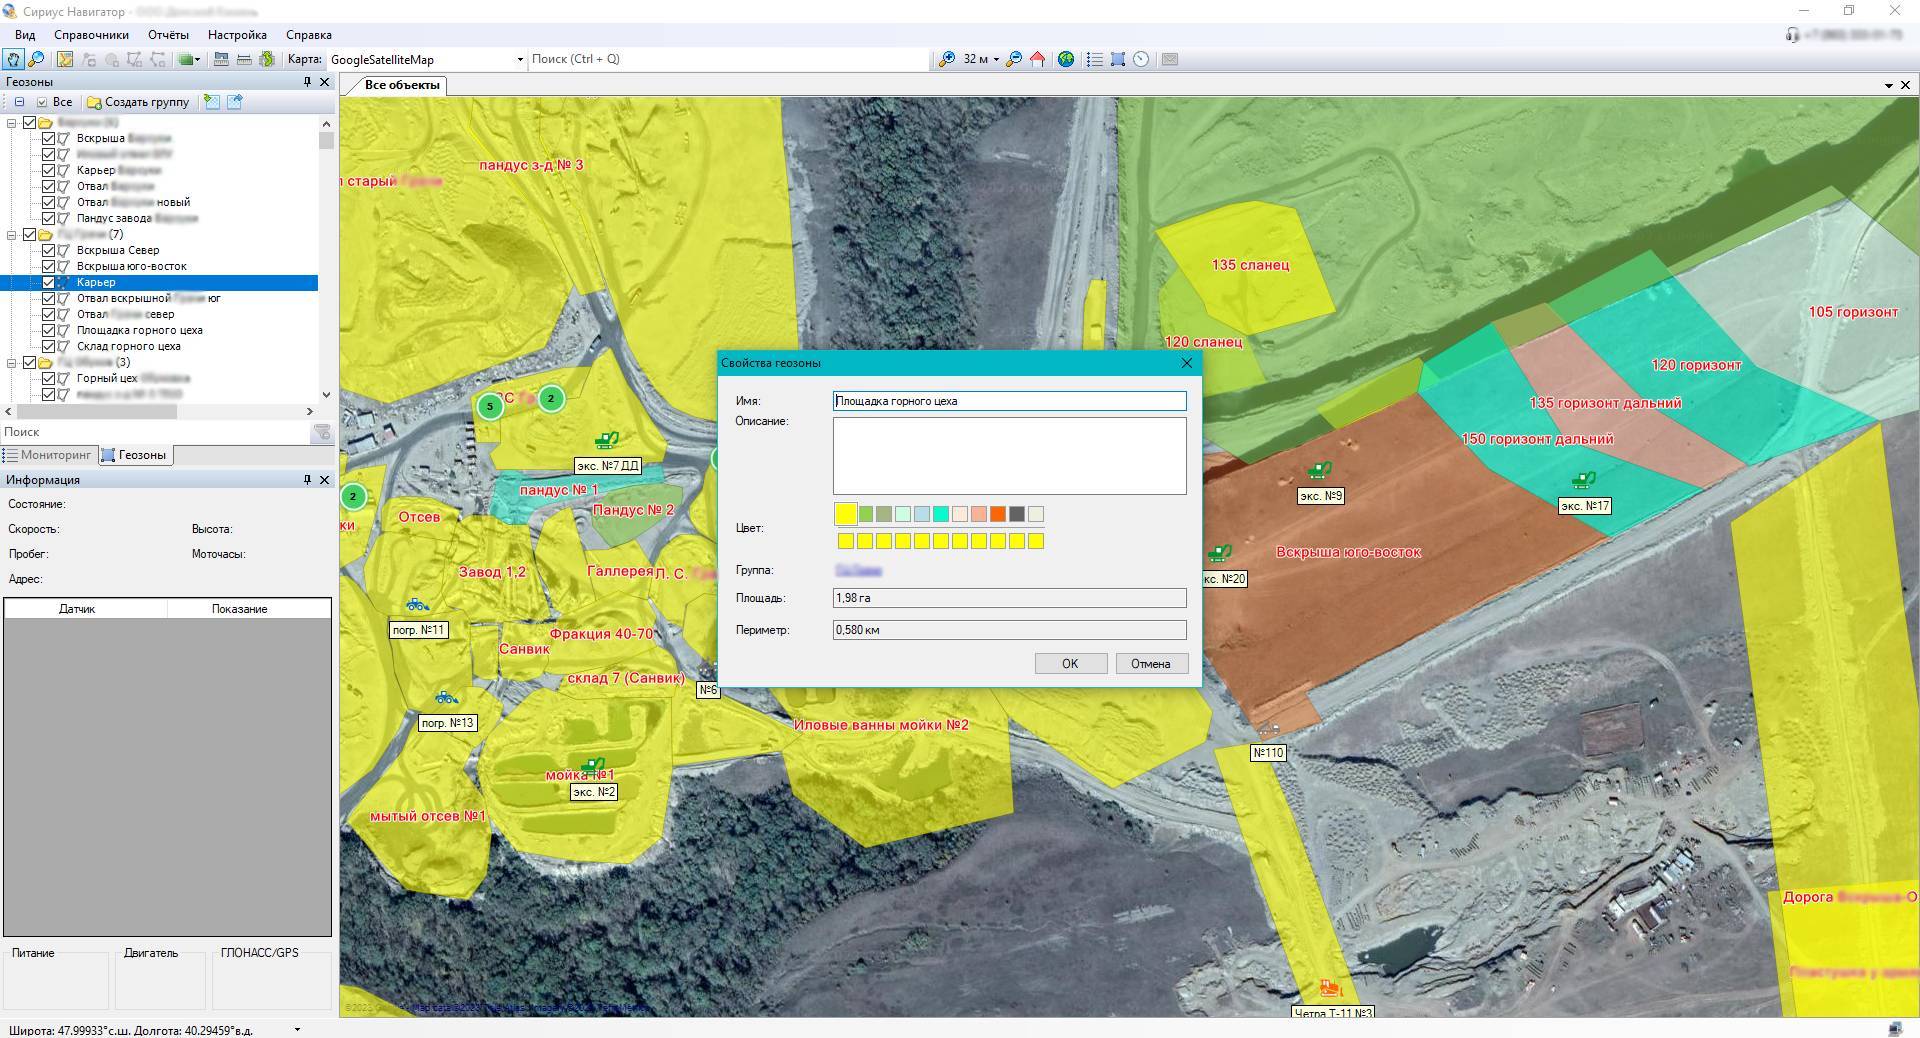Click the blue selection rectangle icon

tap(1118, 59)
